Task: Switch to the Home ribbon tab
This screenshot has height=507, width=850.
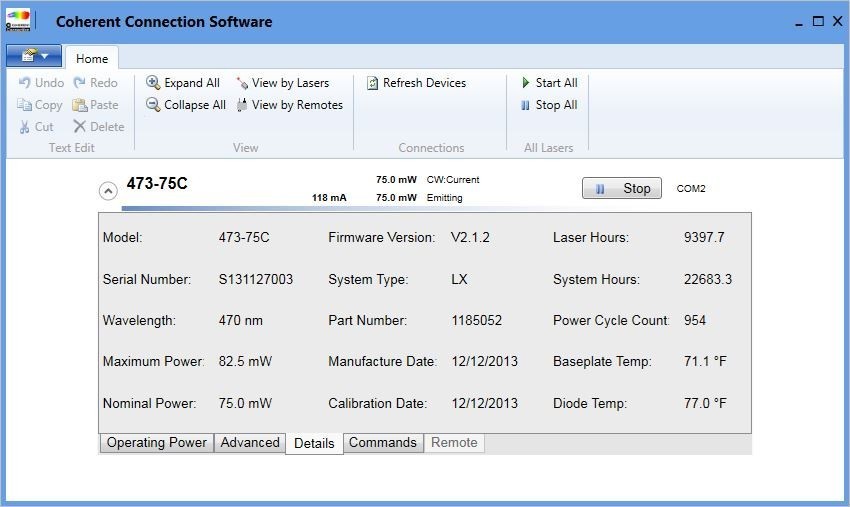Action: pos(92,59)
